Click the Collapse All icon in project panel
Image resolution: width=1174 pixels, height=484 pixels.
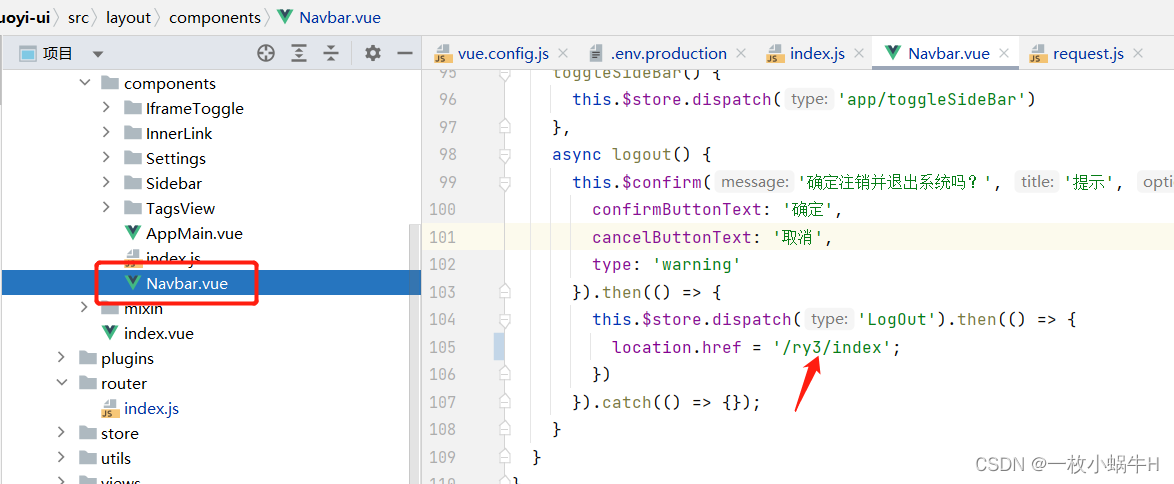331,53
